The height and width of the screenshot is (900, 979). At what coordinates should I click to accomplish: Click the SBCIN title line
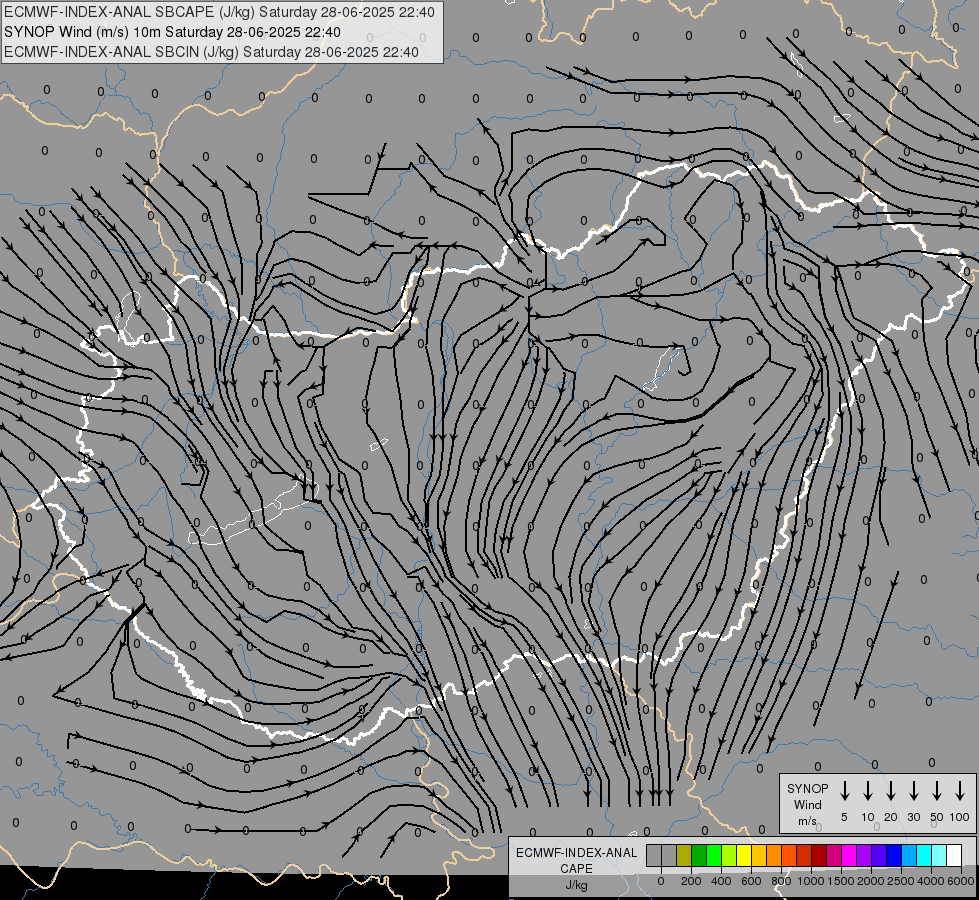pos(211,52)
